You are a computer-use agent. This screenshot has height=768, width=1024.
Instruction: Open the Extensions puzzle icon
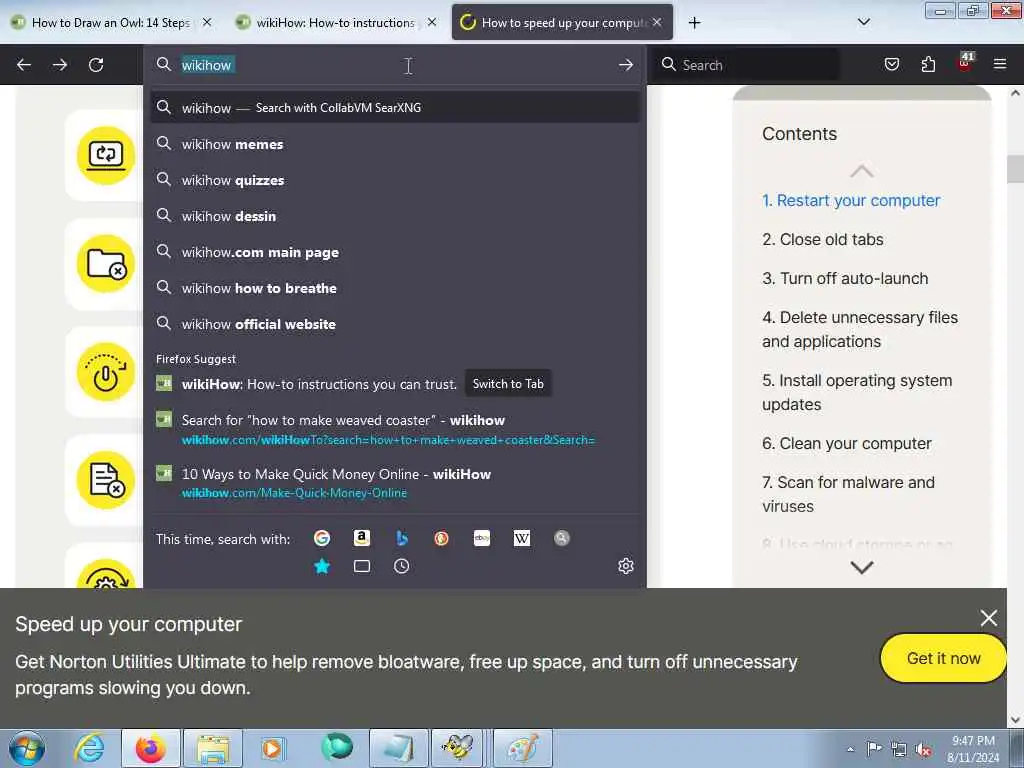(928, 64)
